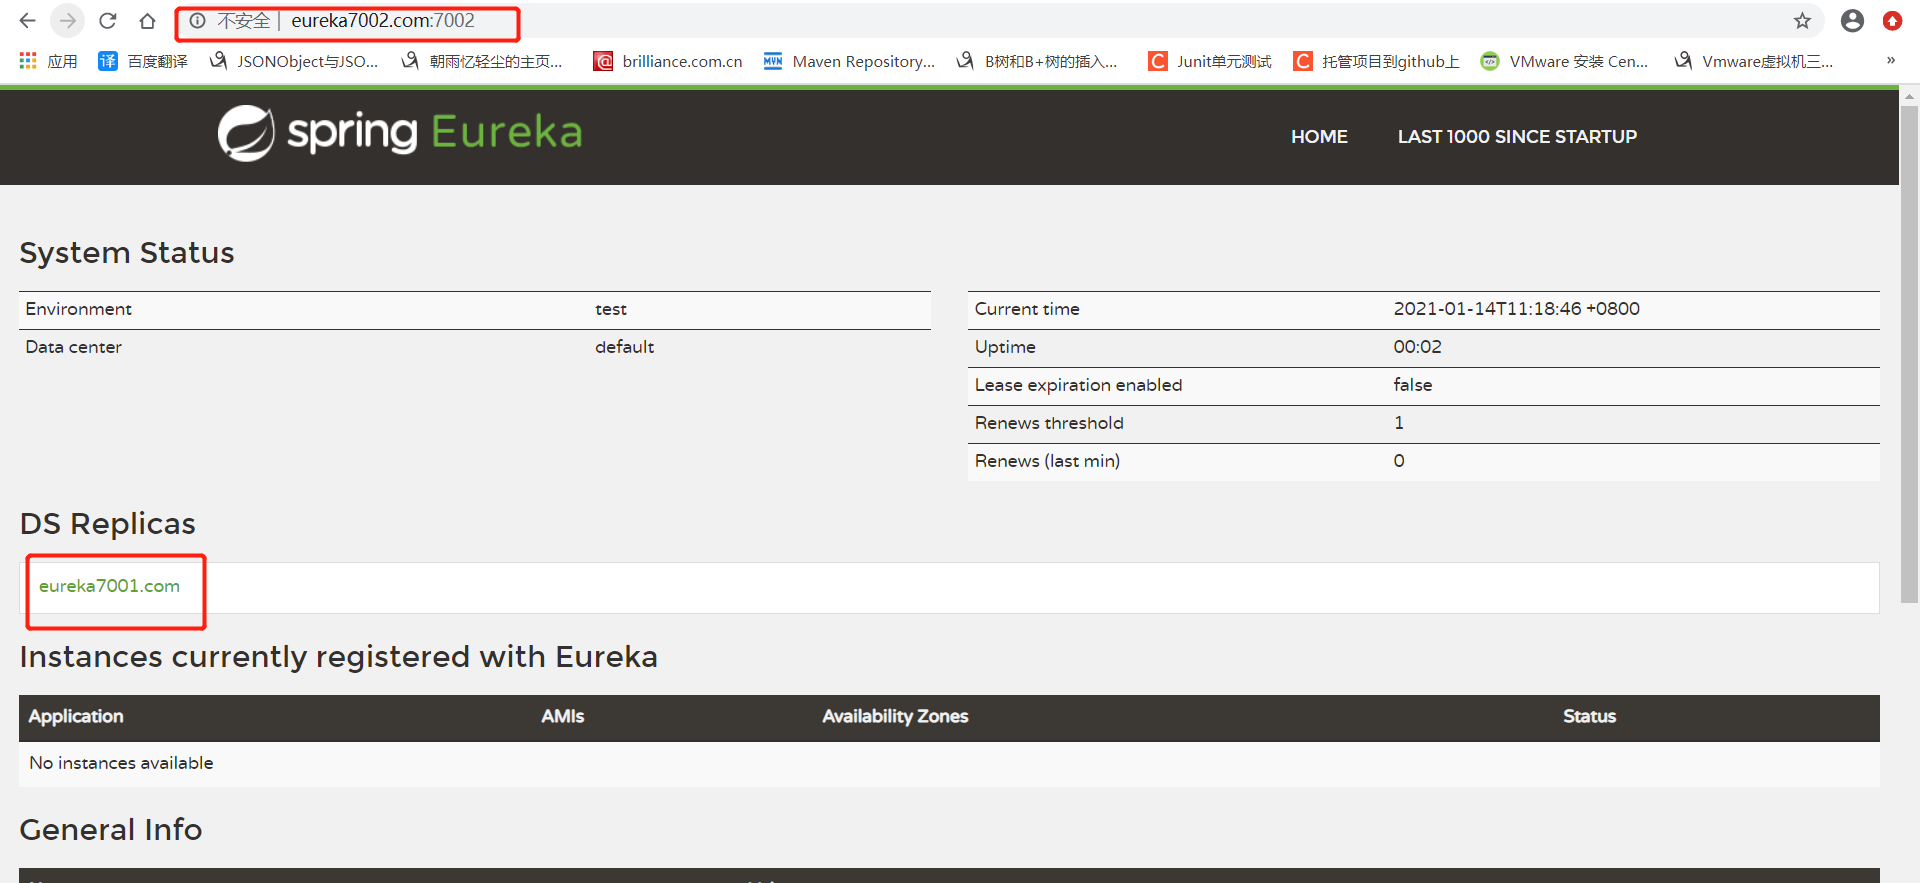
Task: Click the General Info heading
Action: pos(111,830)
